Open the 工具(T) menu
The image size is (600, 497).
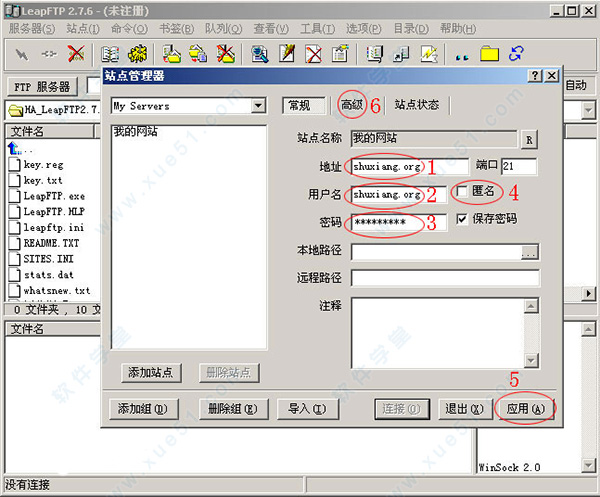317,29
